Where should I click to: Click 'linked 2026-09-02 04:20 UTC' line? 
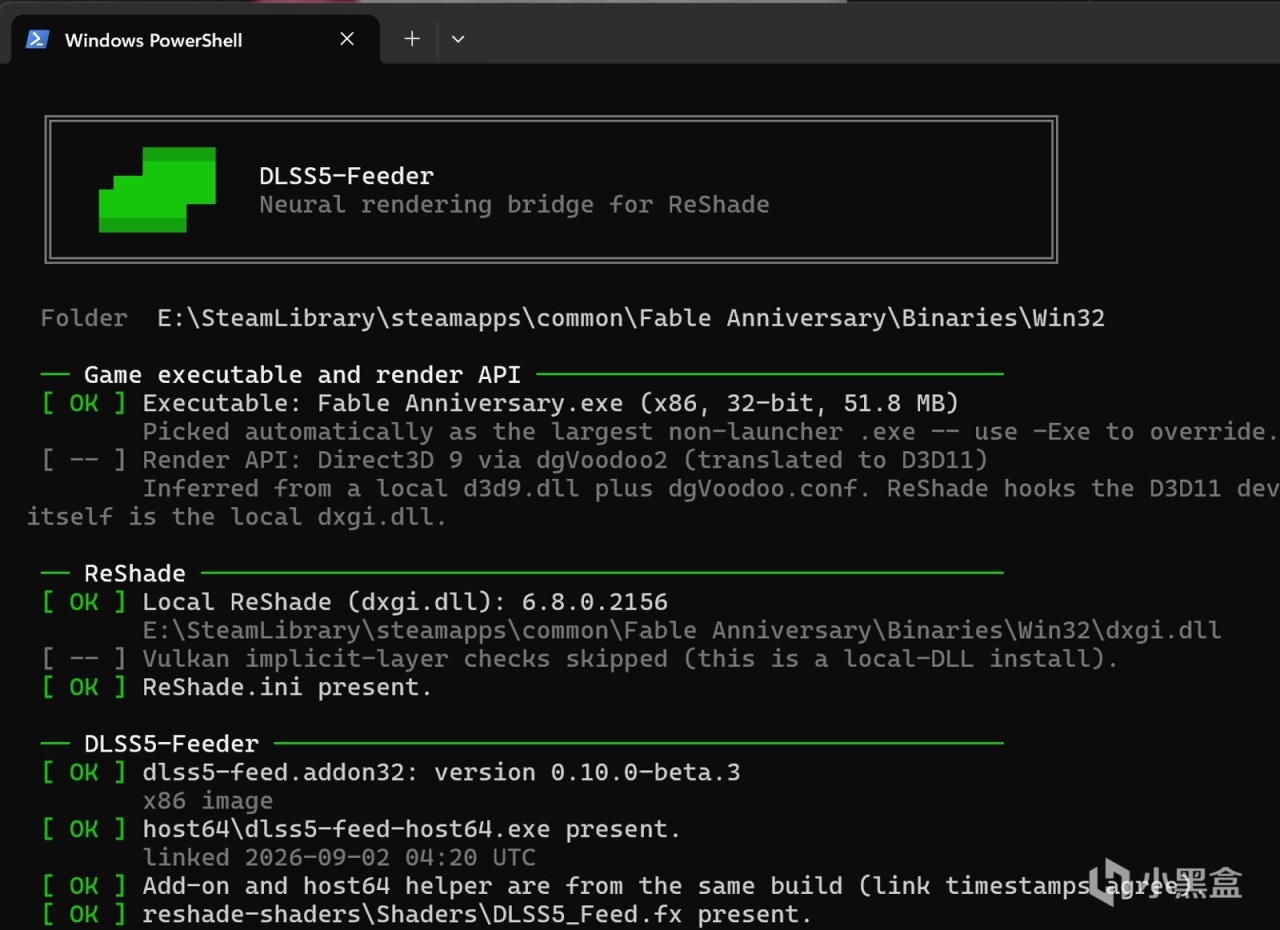point(339,858)
